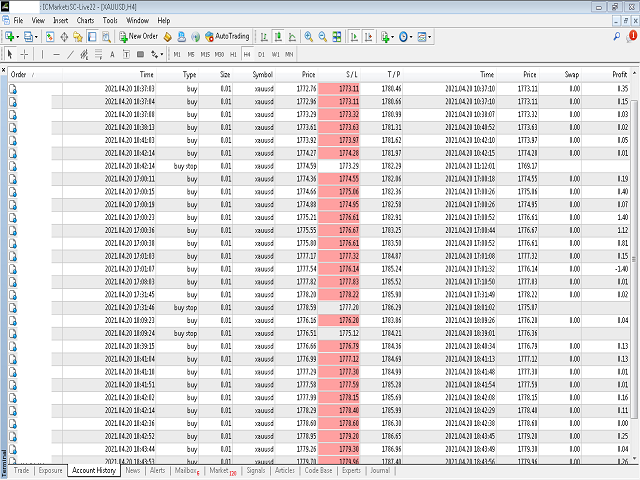Open the chart templates dropdown
Screen dimensions: 640x480
[427, 36]
